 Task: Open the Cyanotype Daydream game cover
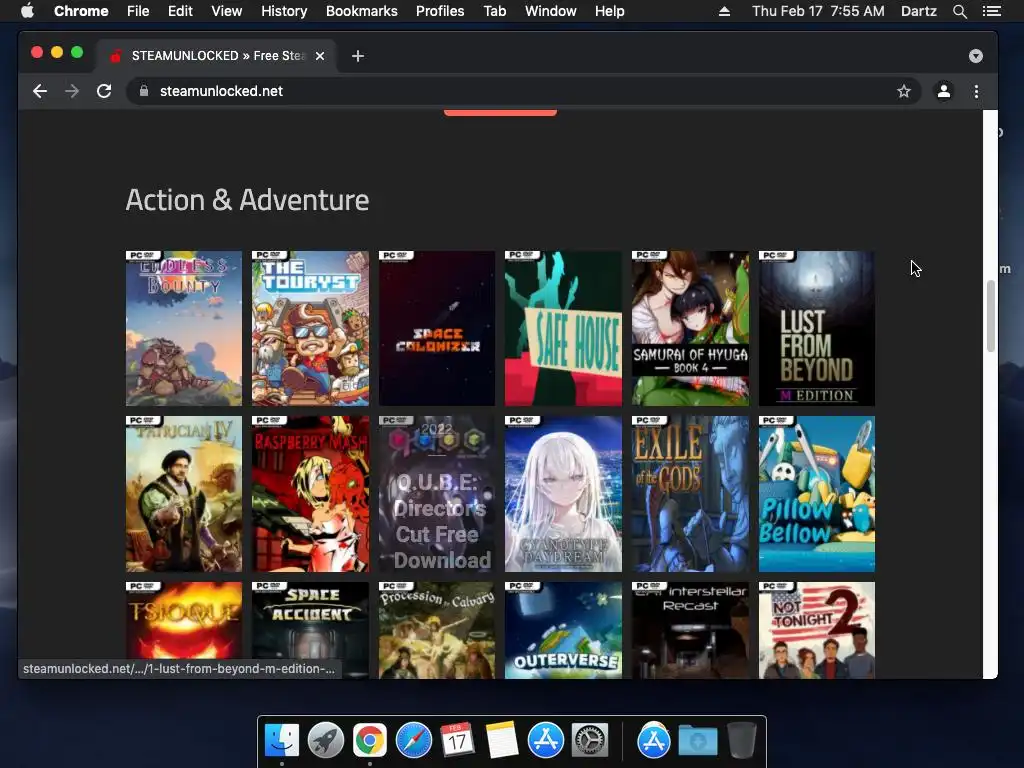pyautogui.click(x=563, y=494)
